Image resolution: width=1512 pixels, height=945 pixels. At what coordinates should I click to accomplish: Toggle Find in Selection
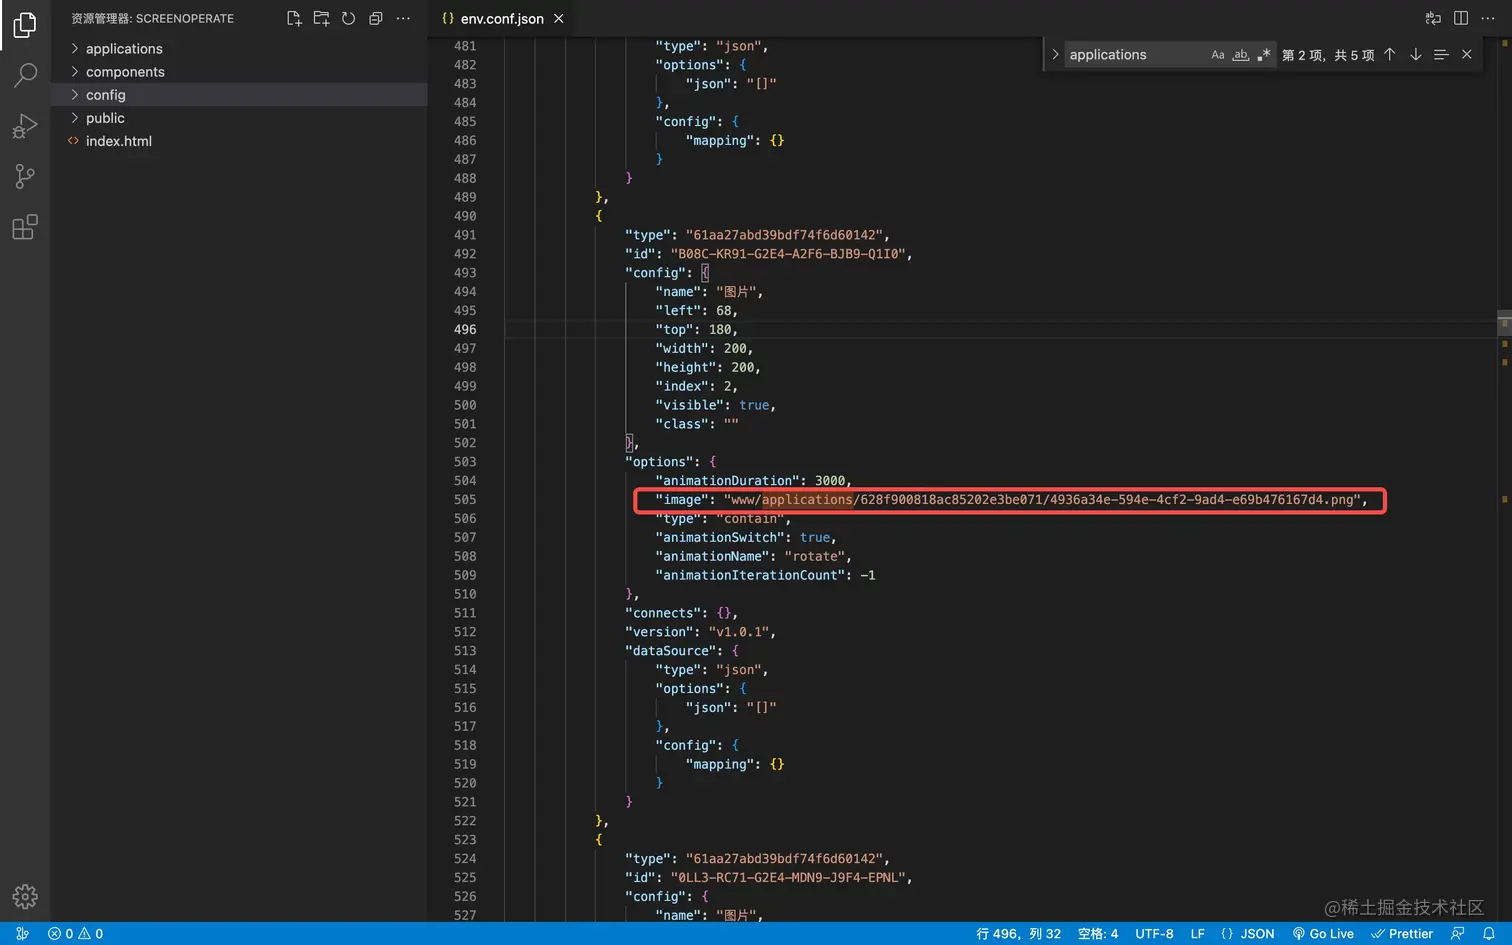tap(1441, 54)
